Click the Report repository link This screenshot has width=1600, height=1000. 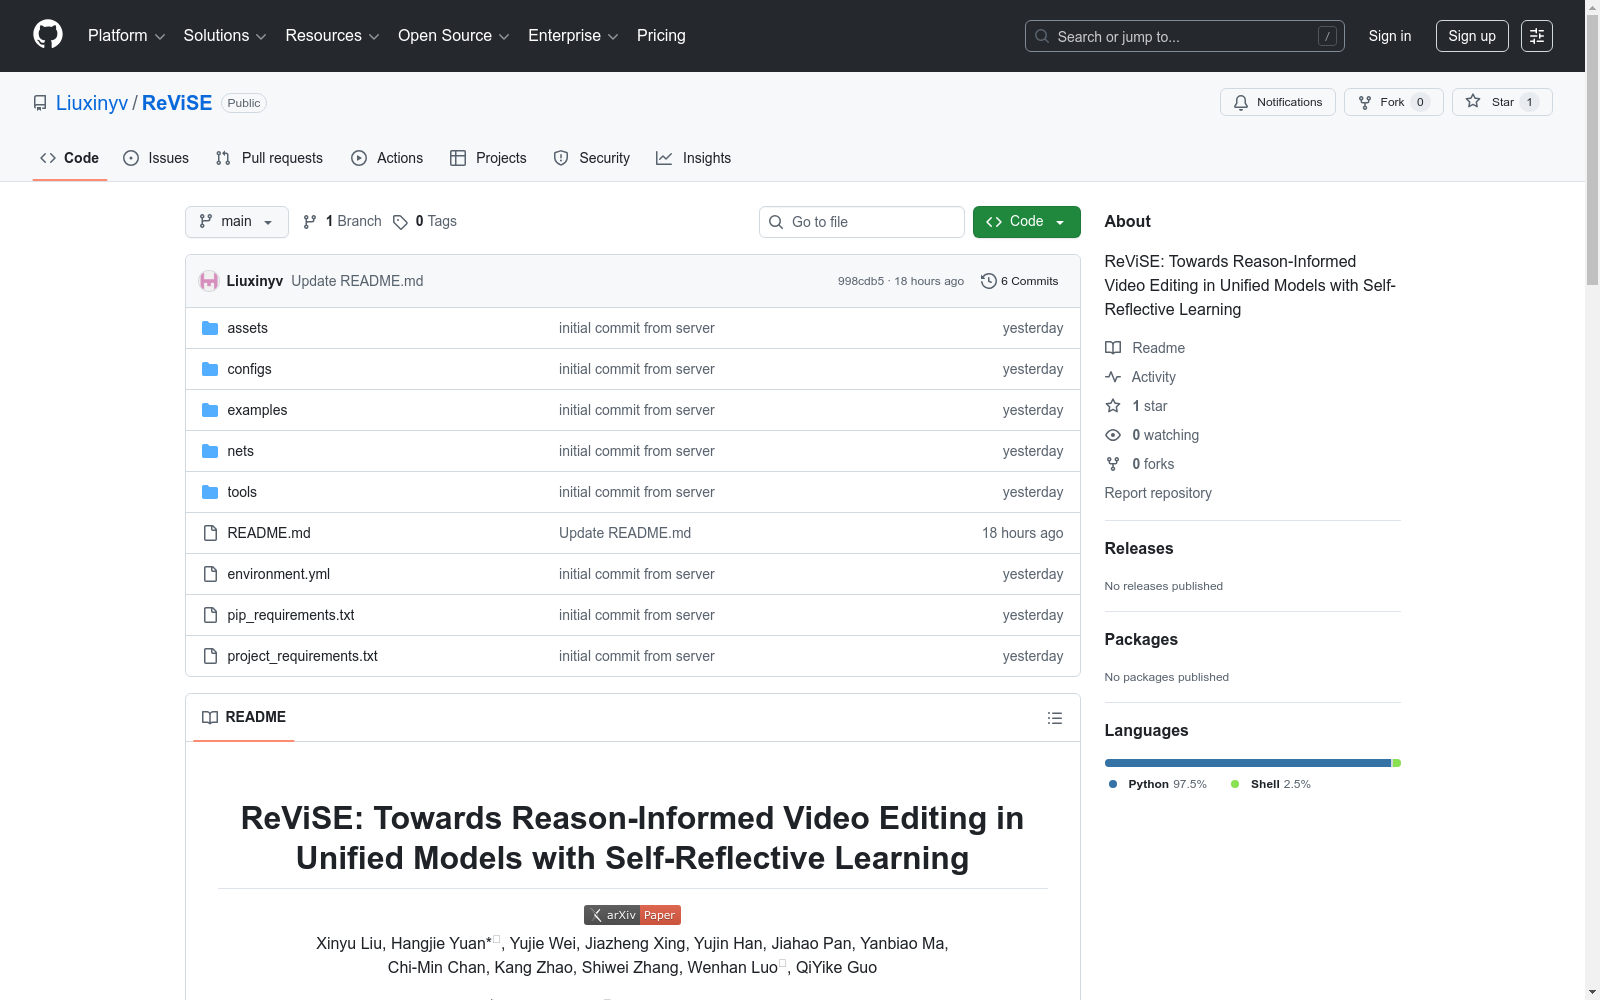(x=1158, y=493)
